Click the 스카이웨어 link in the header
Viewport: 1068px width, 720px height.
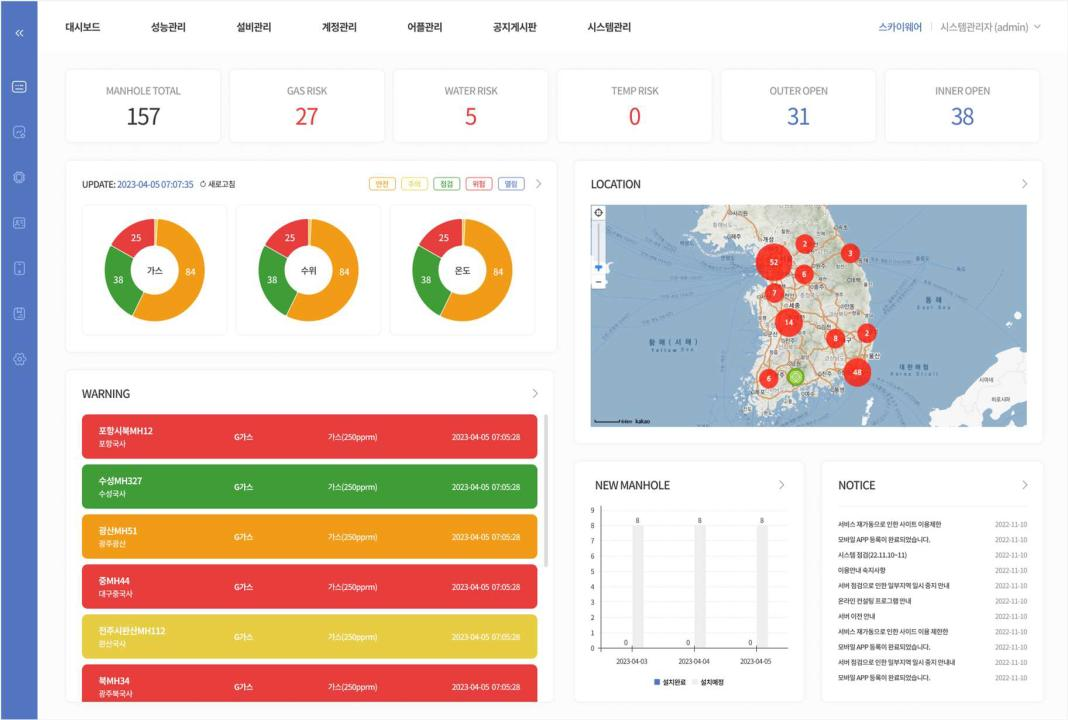coord(900,27)
